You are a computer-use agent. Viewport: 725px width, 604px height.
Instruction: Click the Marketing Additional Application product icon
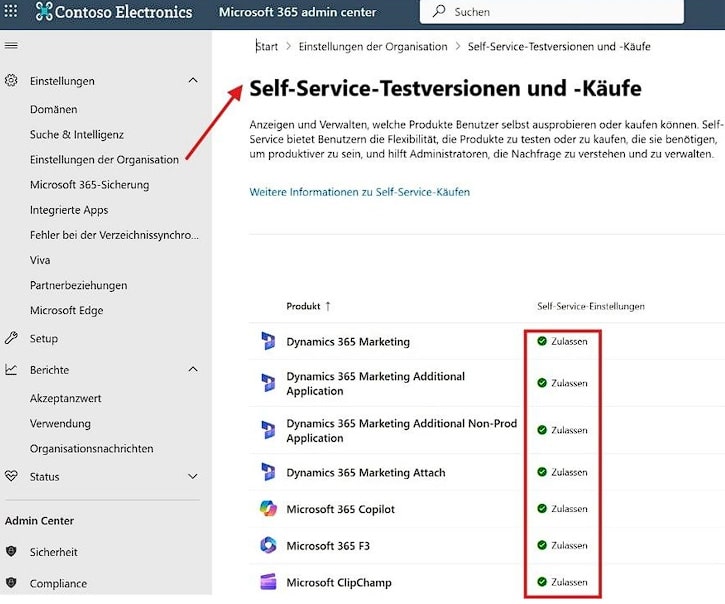click(x=268, y=383)
